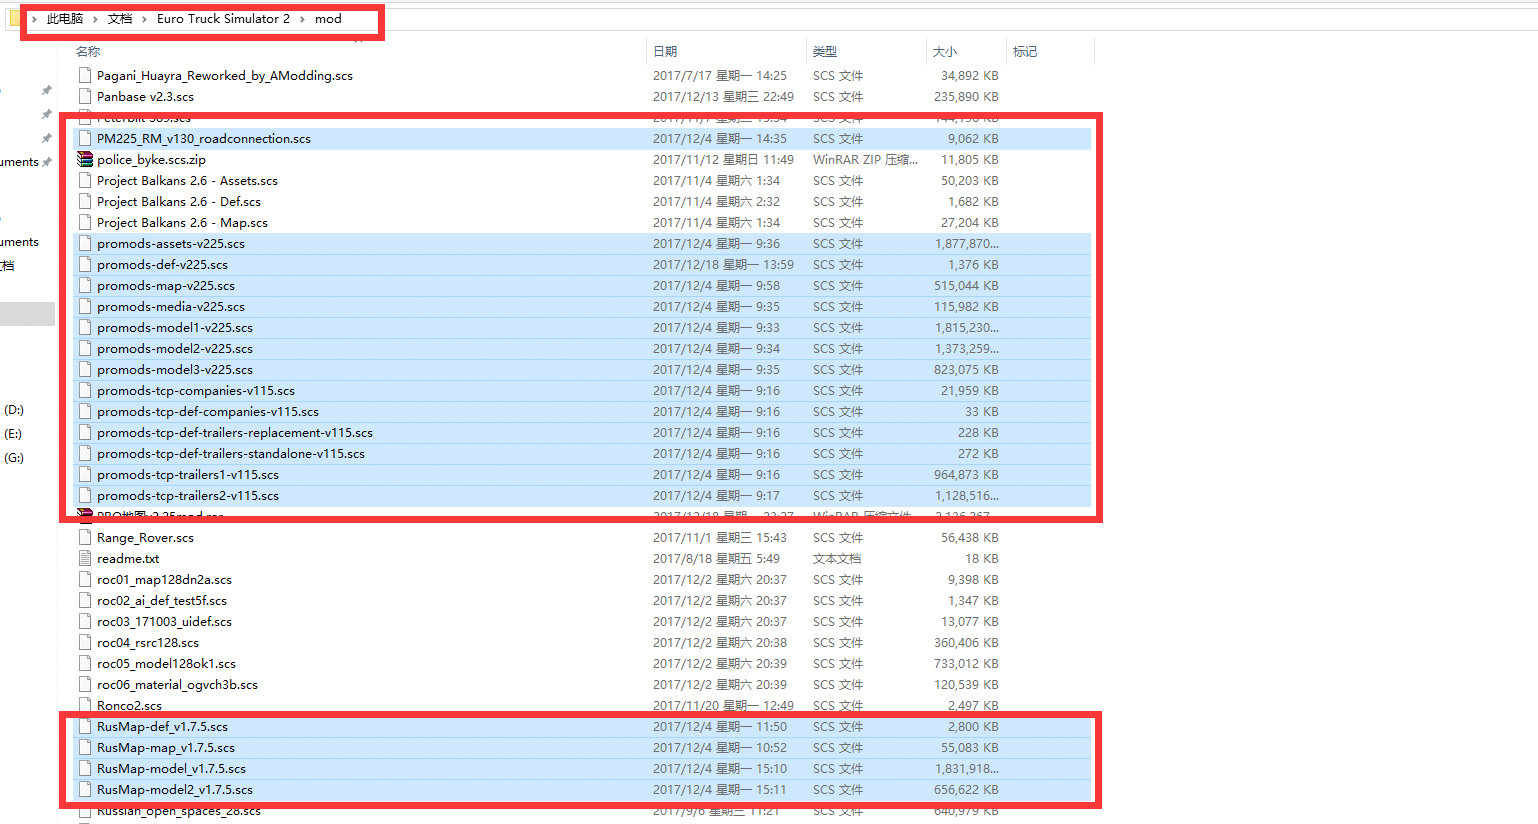Expand the chevron after 文档 in the breadcrumb
The height and width of the screenshot is (824, 1538).
click(x=144, y=19)
